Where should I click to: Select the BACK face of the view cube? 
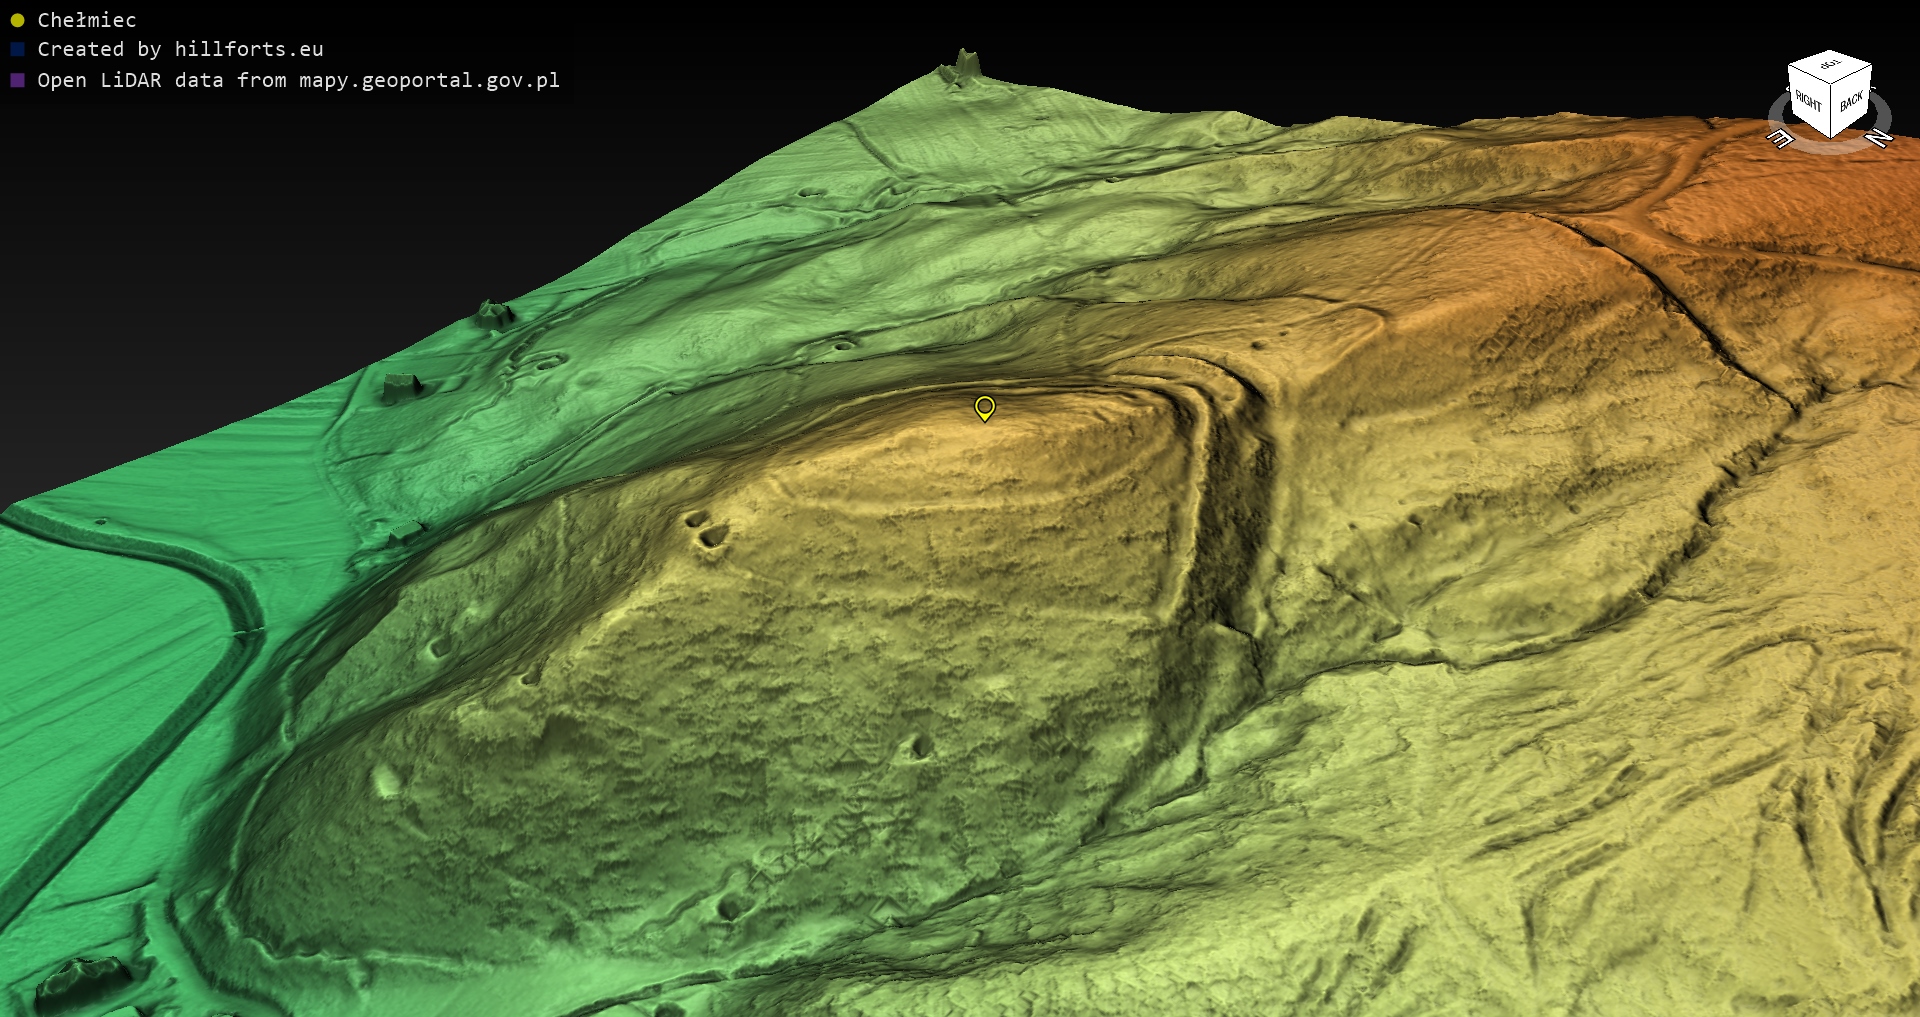[x=1851, y=102]
